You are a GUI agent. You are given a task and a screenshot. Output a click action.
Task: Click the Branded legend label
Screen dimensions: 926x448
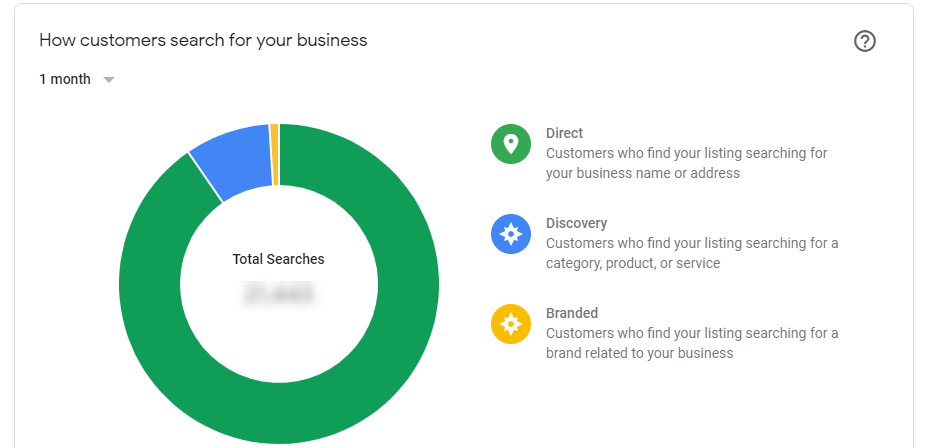pyautogui.click(x=572, y=313)
